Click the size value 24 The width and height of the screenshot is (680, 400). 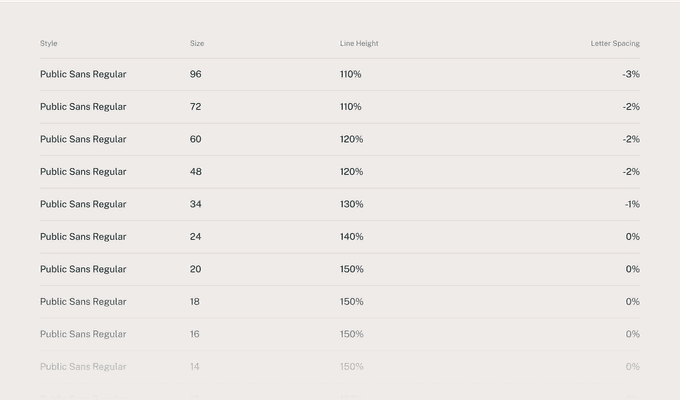click(196, 237)
